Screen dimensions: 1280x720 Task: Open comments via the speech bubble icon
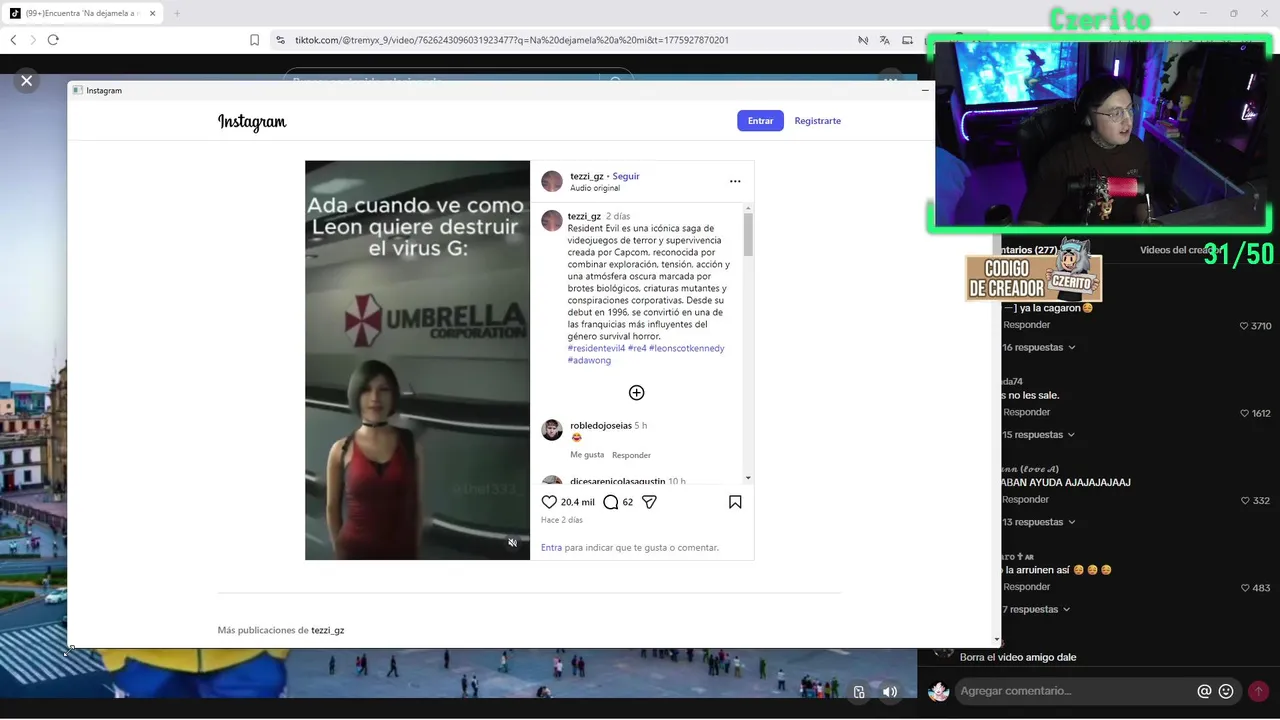point(611,502)
